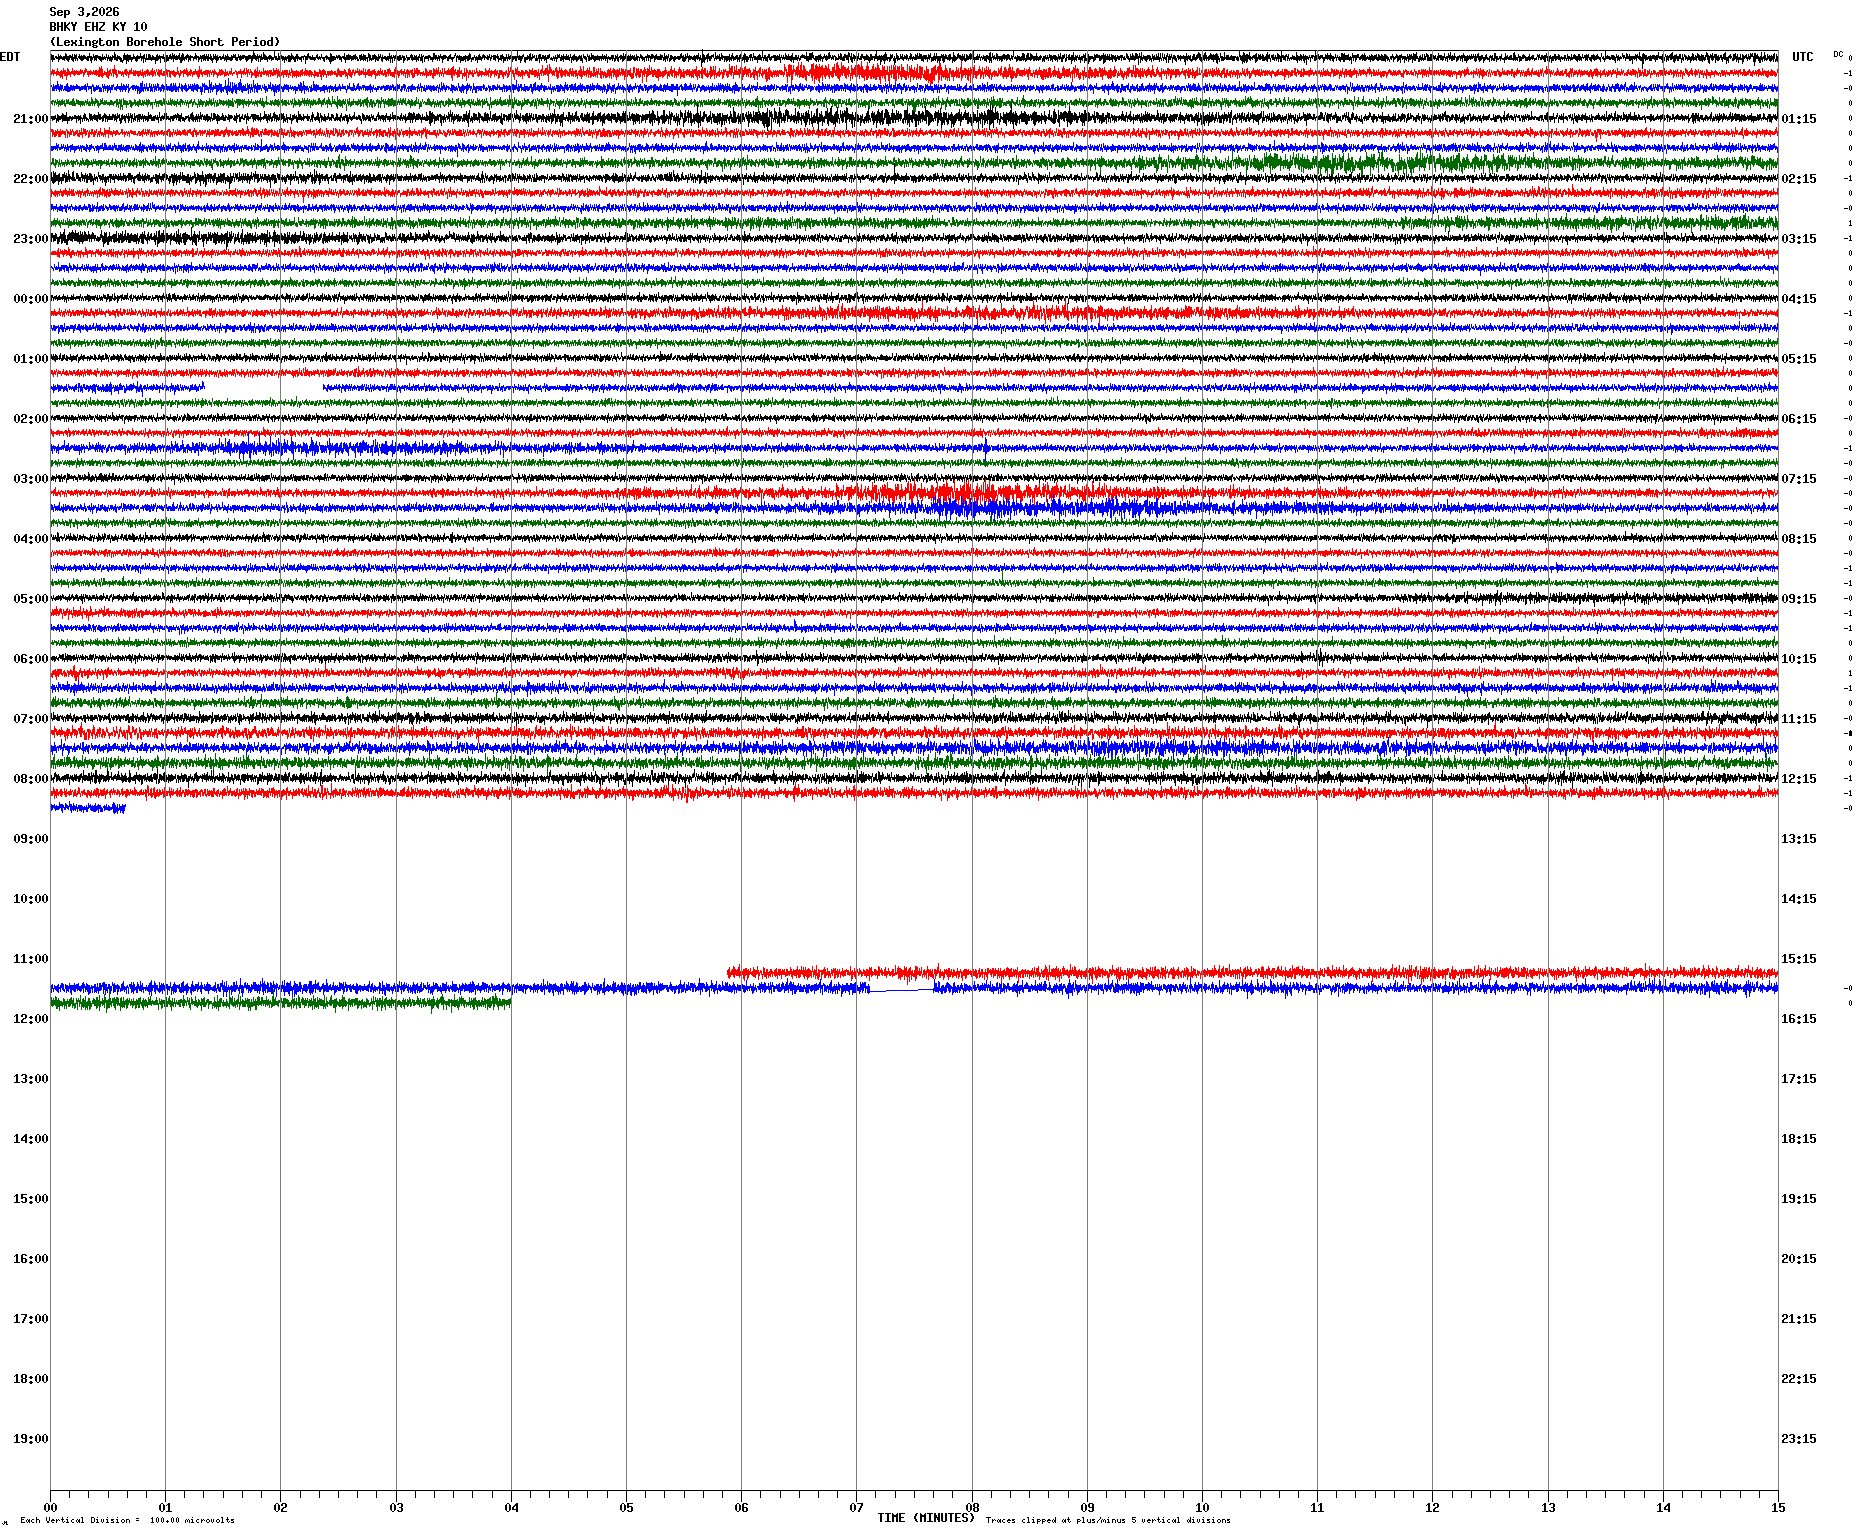Select minute tick label '07' on bottom axis
1858x1534 pixels.
click(x=856, y=1508)
